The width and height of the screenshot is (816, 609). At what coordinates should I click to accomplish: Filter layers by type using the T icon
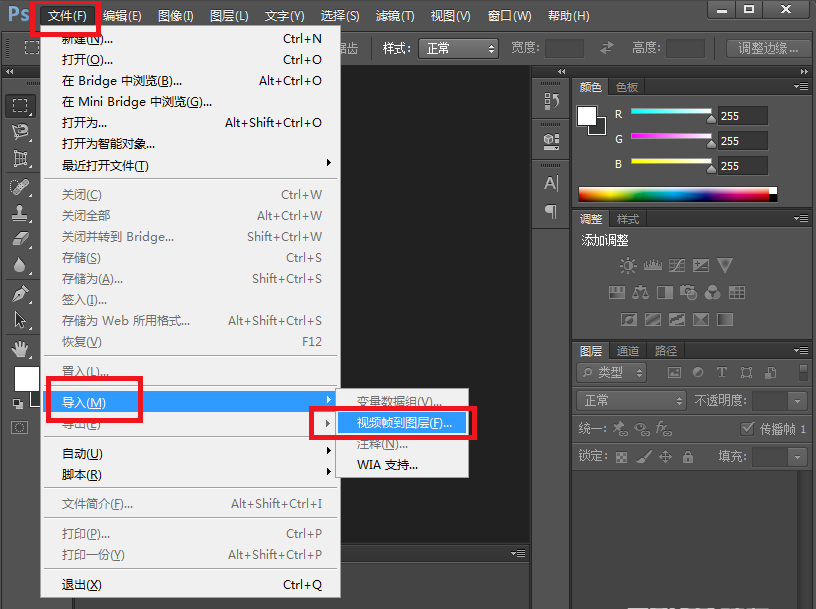721,372
